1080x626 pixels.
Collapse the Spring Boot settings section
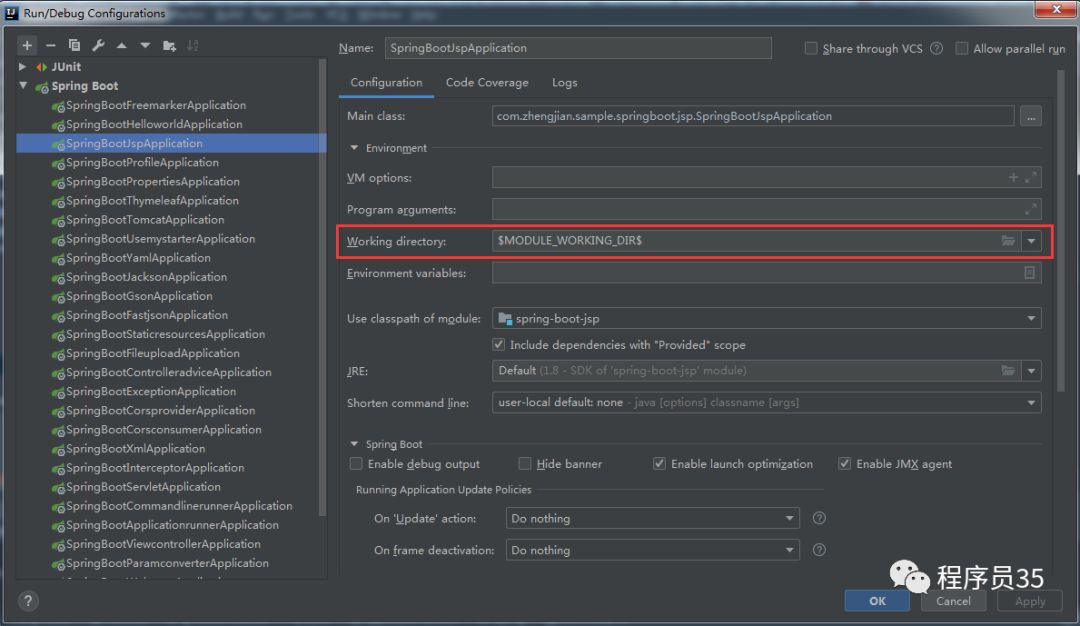tap(354, 444)
